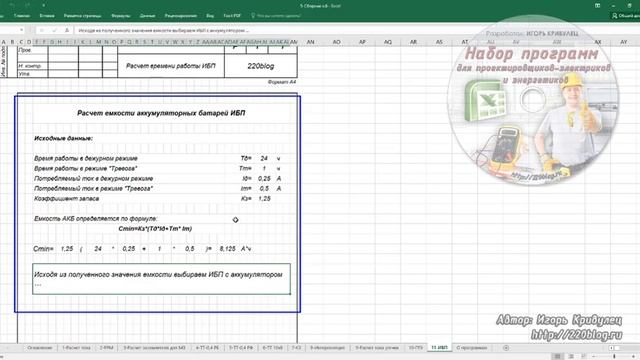
Task: Click inside the formula bar text
Action: pyautogui.click(x=164, y=30)
